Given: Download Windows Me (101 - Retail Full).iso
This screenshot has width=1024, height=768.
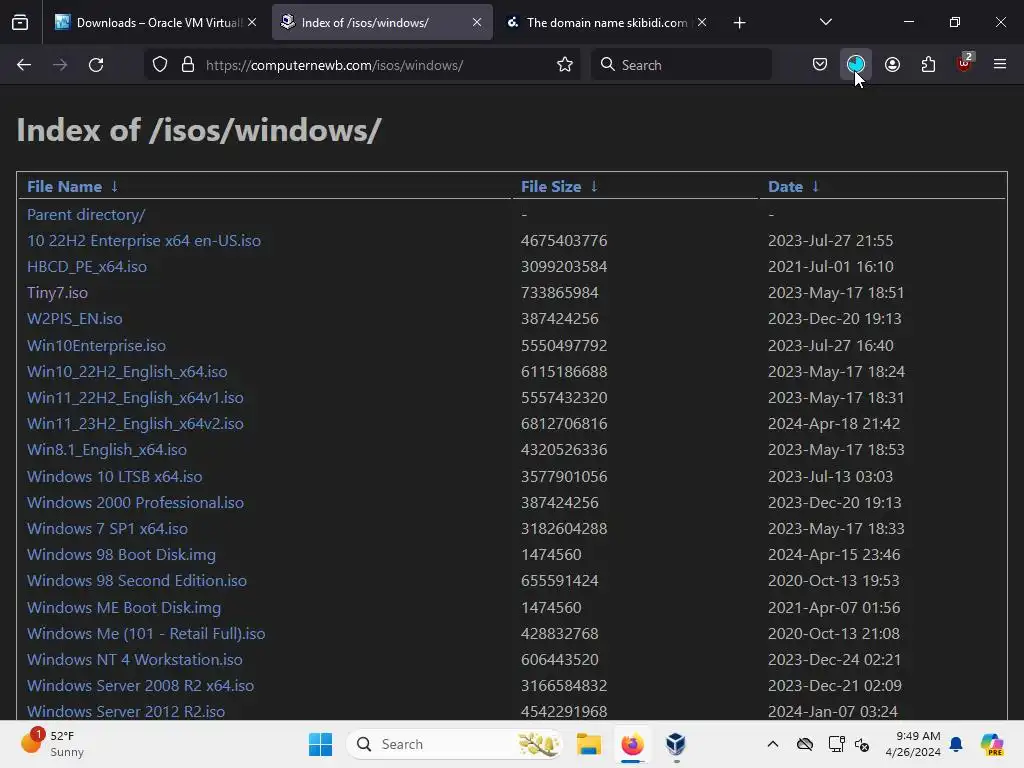Looking at the screenshot, I should (x=146, y=633).
